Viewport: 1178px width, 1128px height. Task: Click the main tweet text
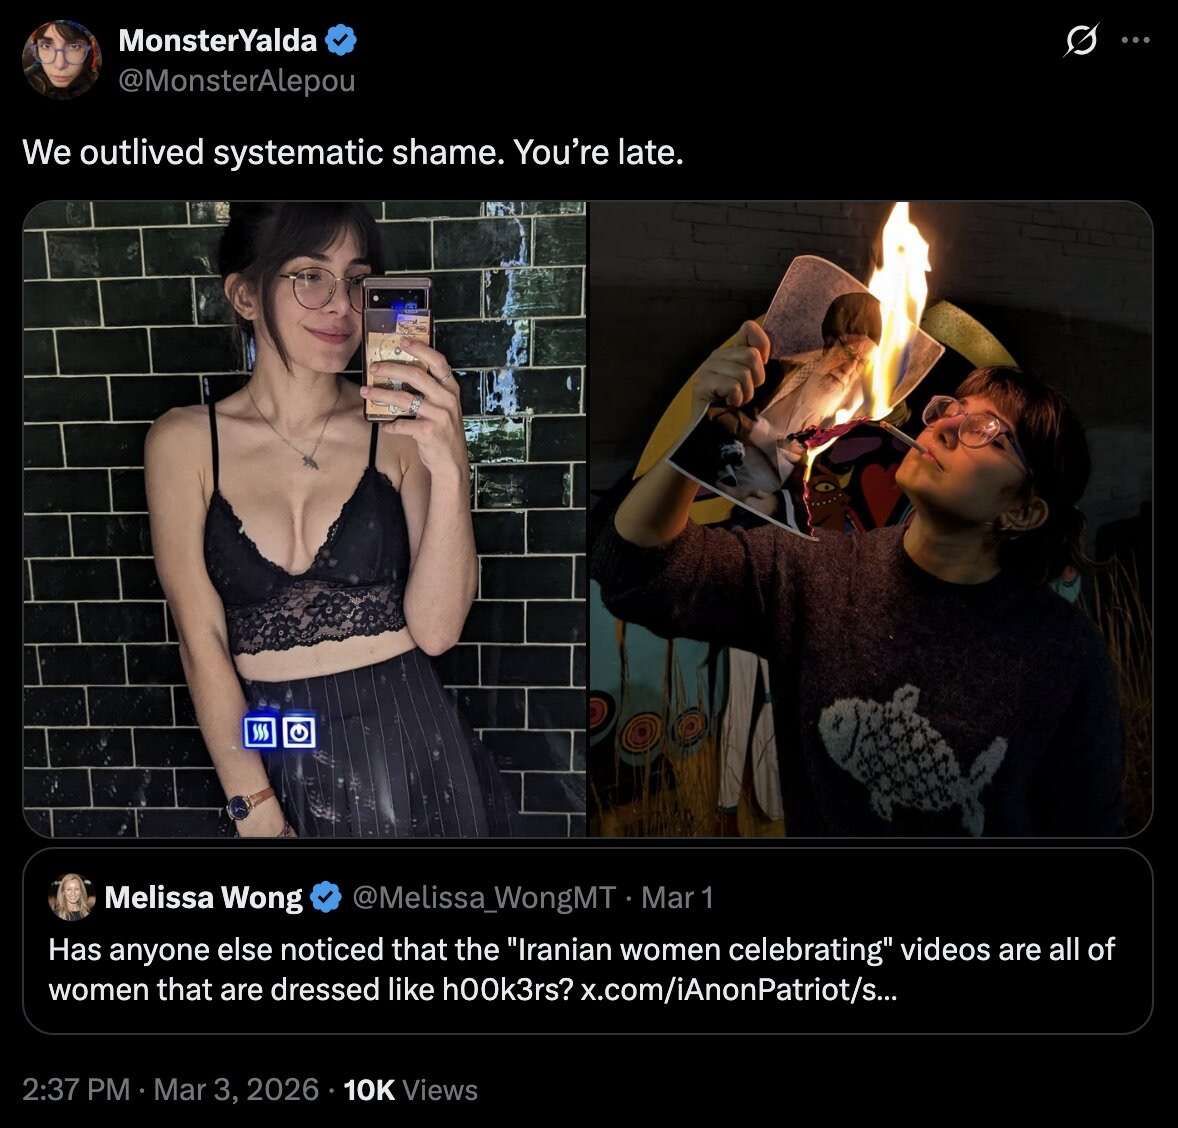(353, 153)
